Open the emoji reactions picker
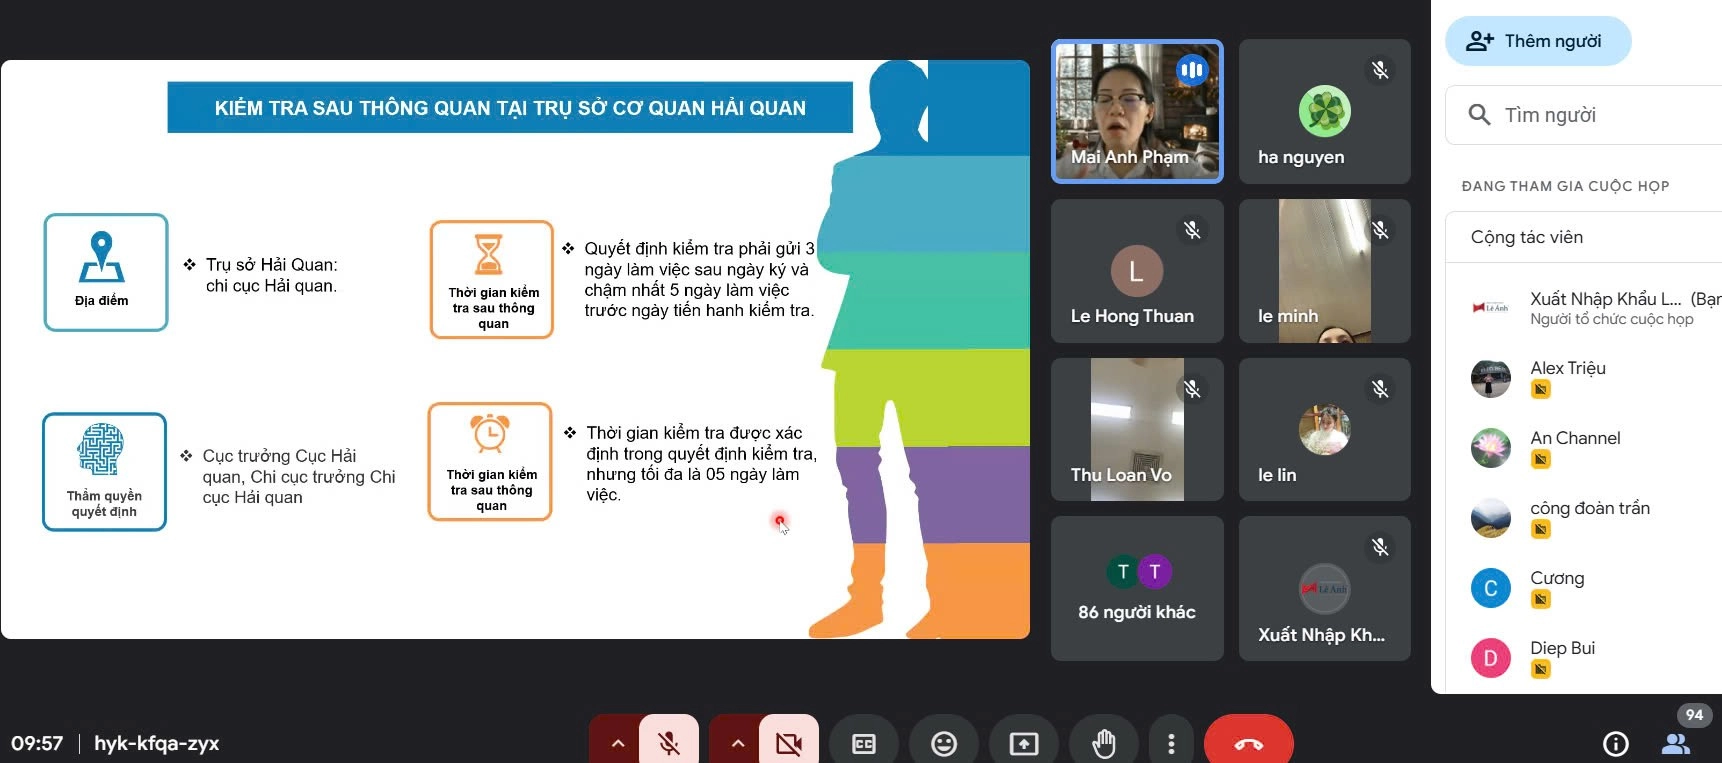1722x763 pixels. point(944,744)
